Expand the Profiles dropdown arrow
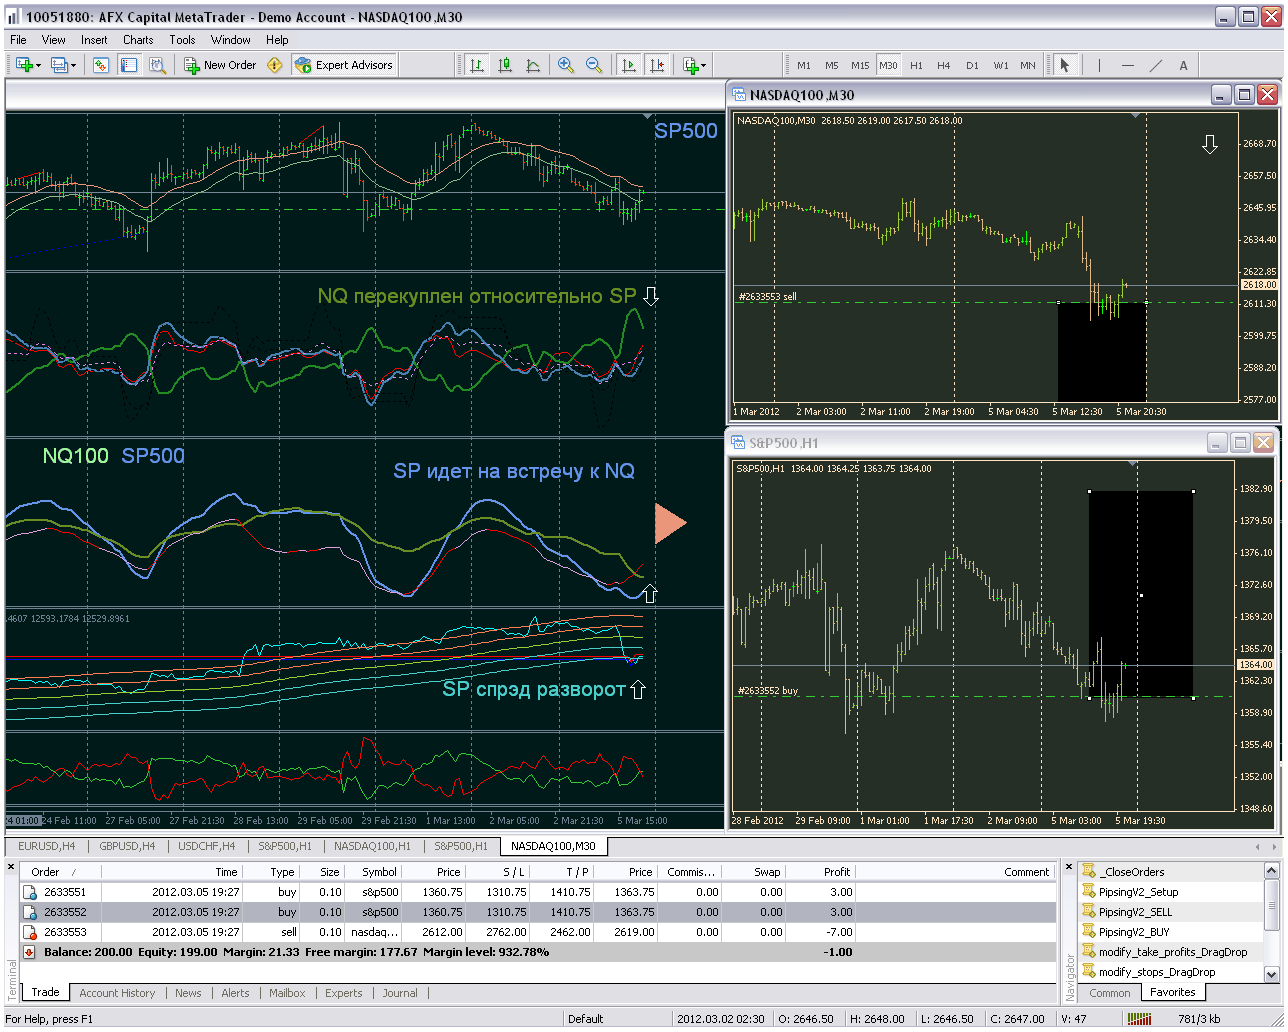Viewport: 1288px width, 1032px height. [73, 66]
